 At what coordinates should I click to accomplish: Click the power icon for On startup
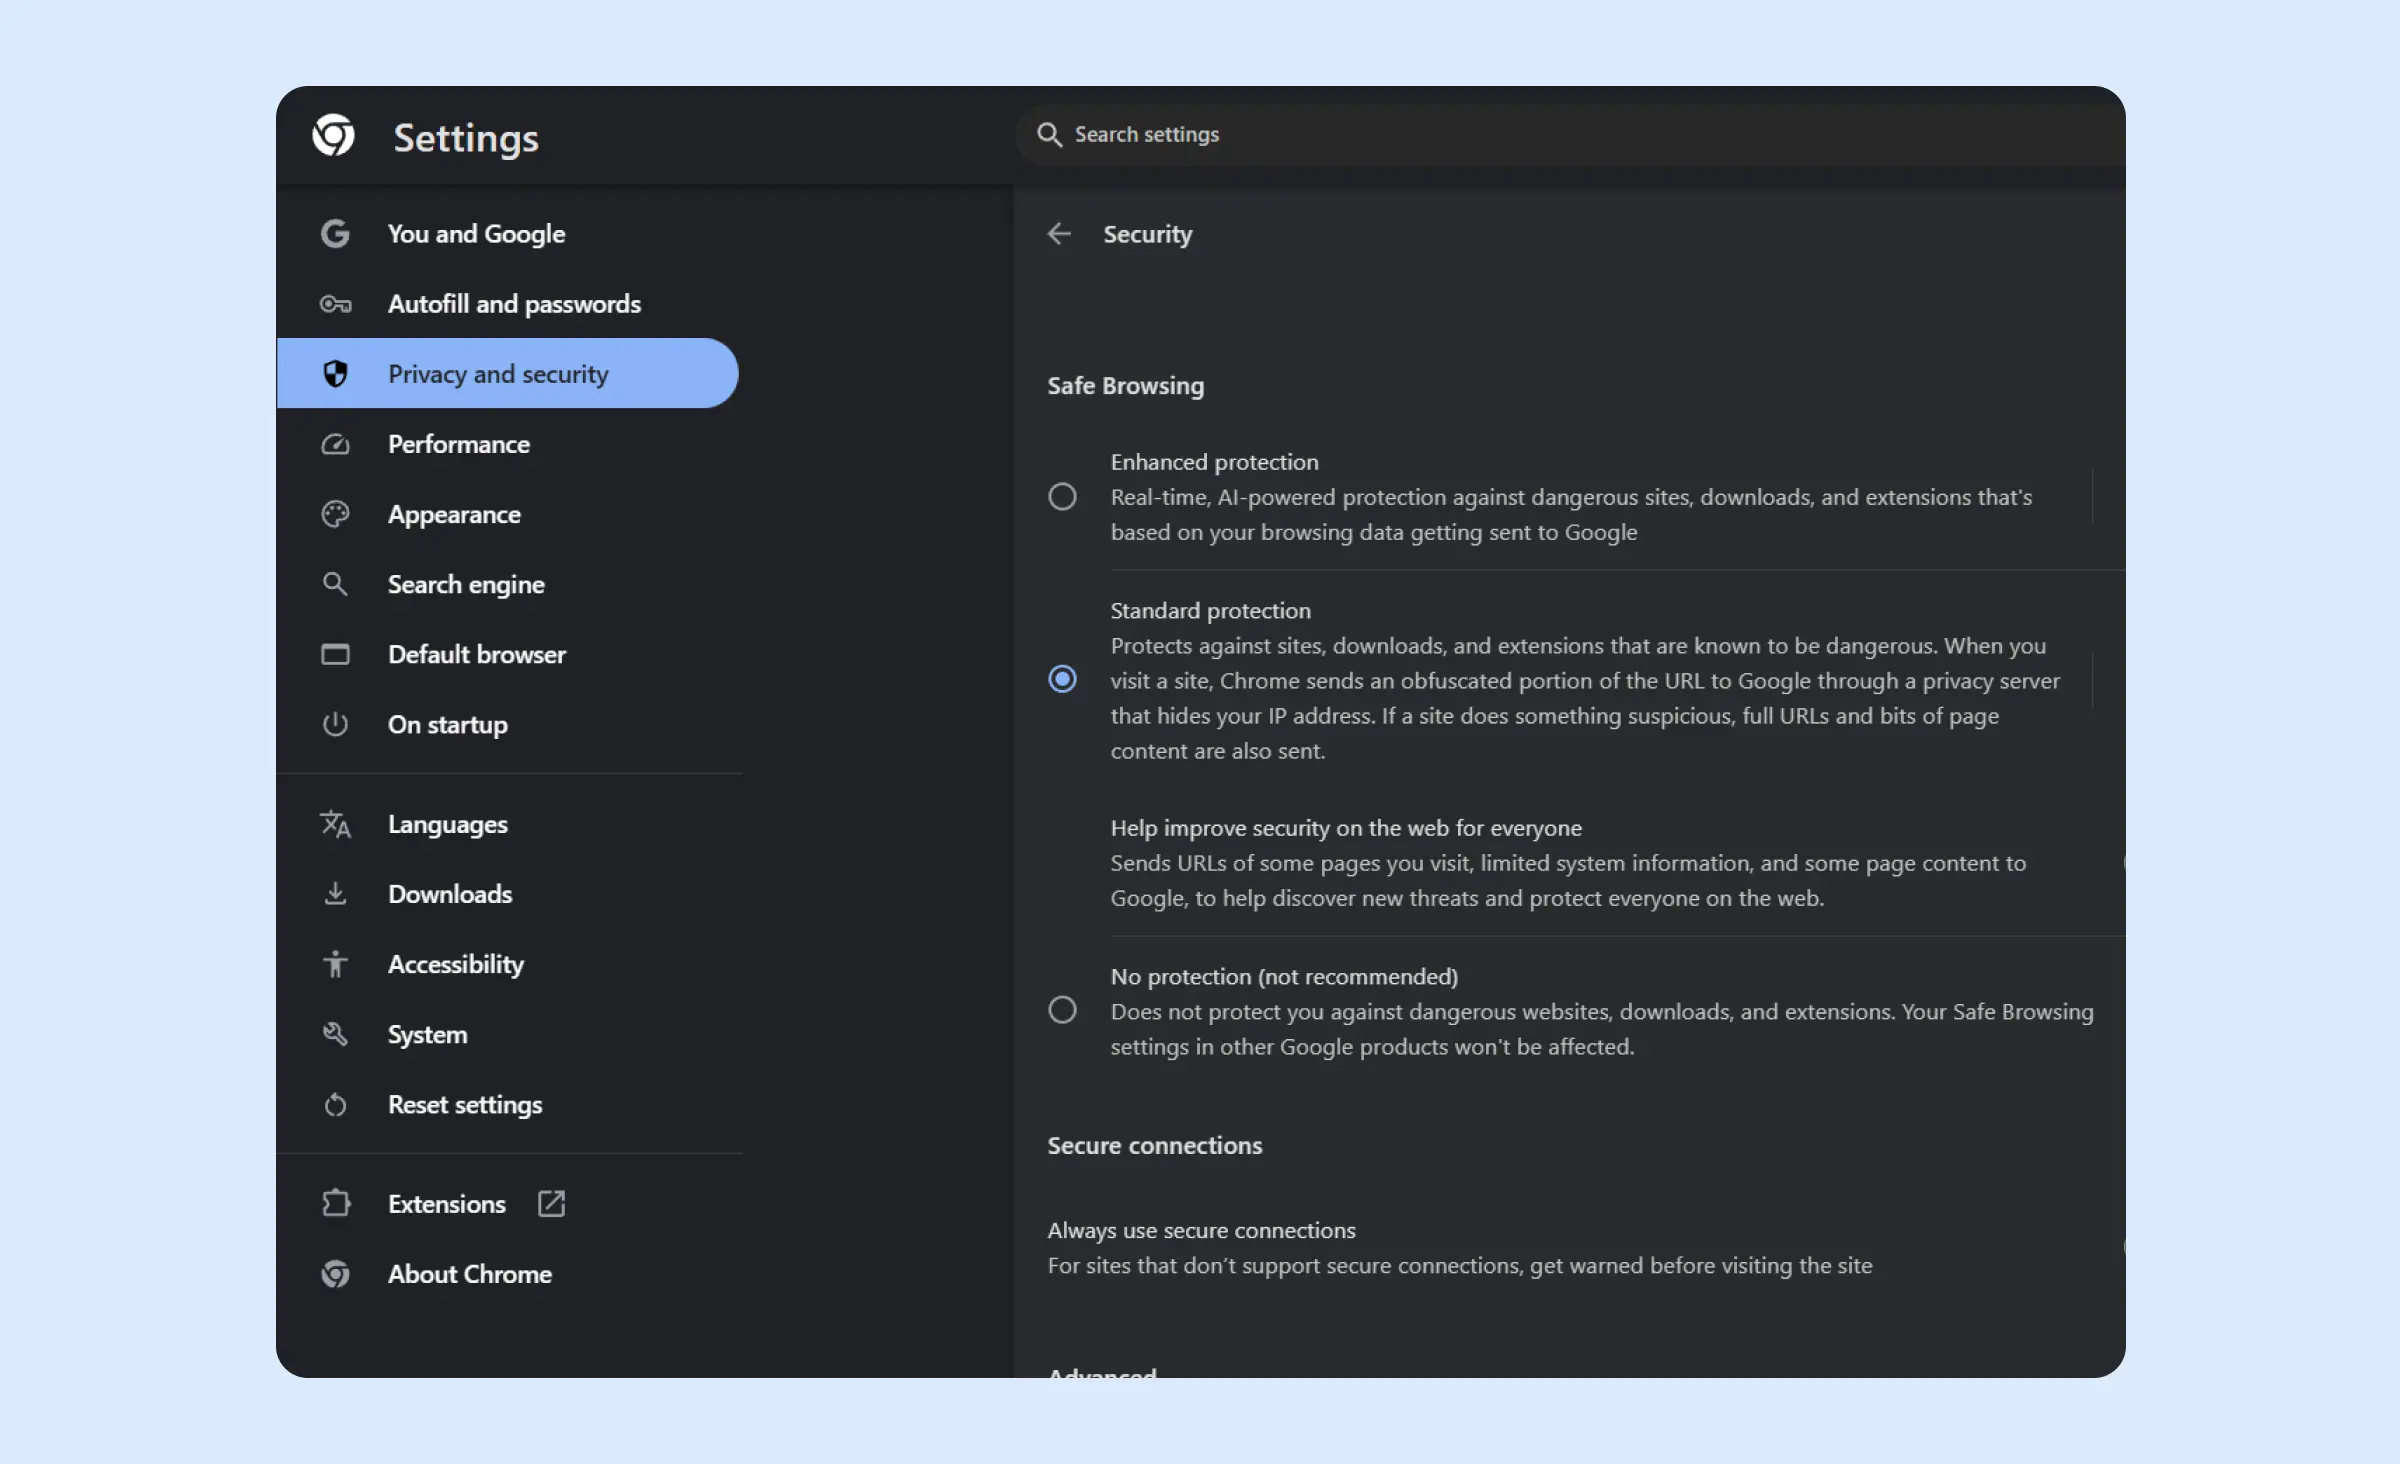pos(335,724)
